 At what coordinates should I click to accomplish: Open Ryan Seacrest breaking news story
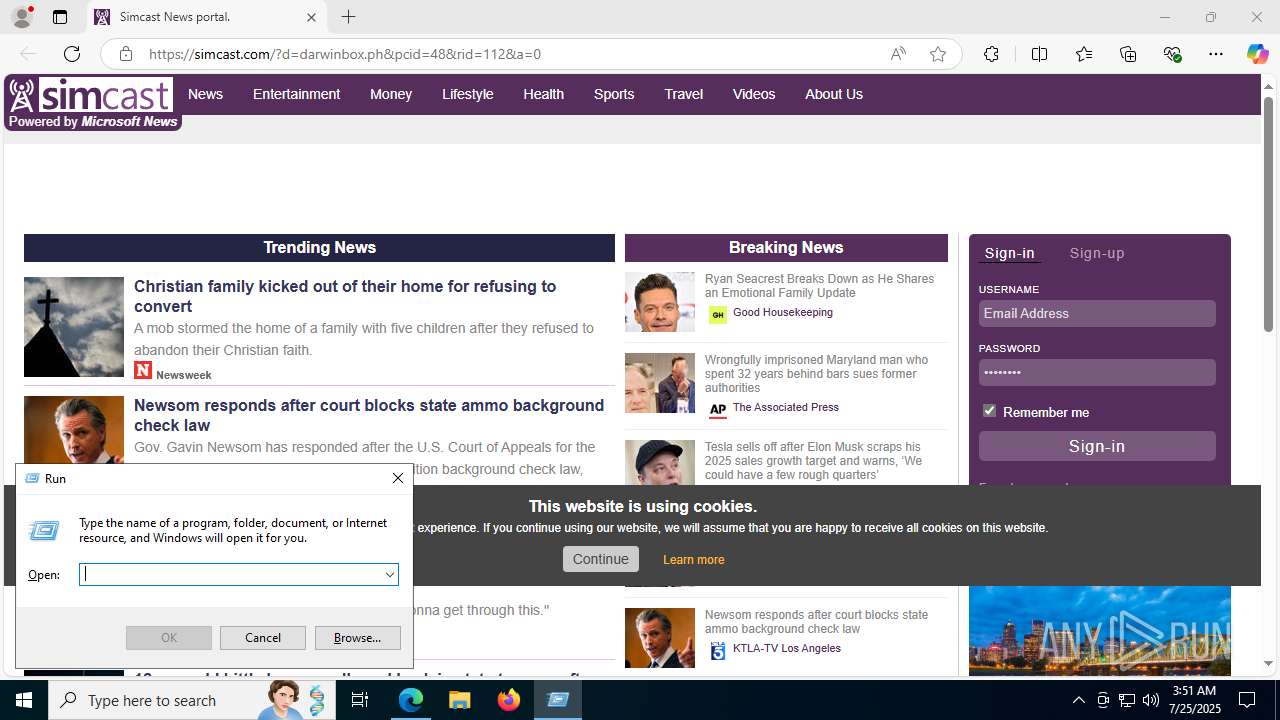tap(819, 286)
